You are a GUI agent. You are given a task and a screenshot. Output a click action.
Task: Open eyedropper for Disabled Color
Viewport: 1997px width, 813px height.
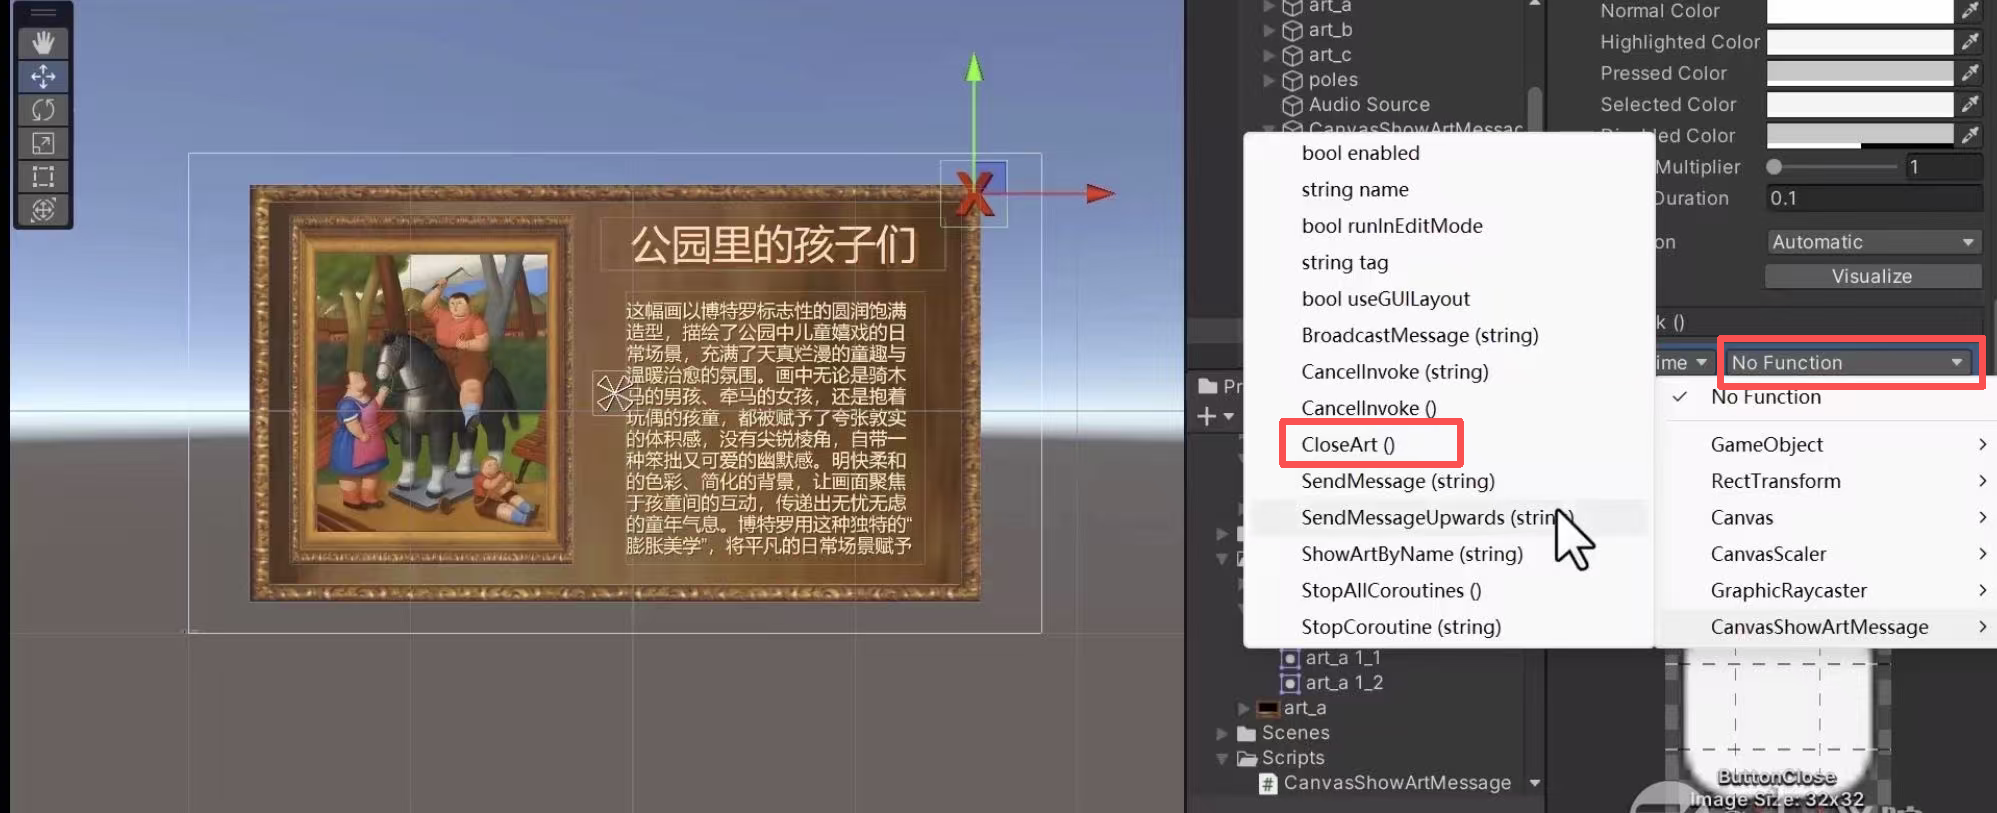(x=1969, y=135)
